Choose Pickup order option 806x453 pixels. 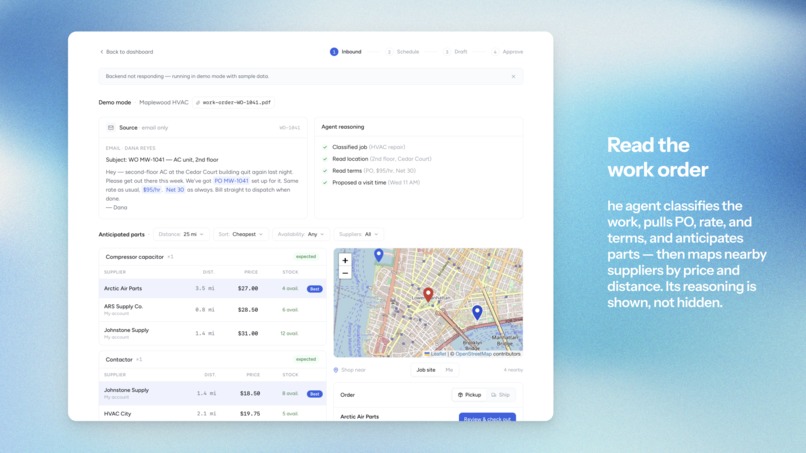(x=469, y=395)
